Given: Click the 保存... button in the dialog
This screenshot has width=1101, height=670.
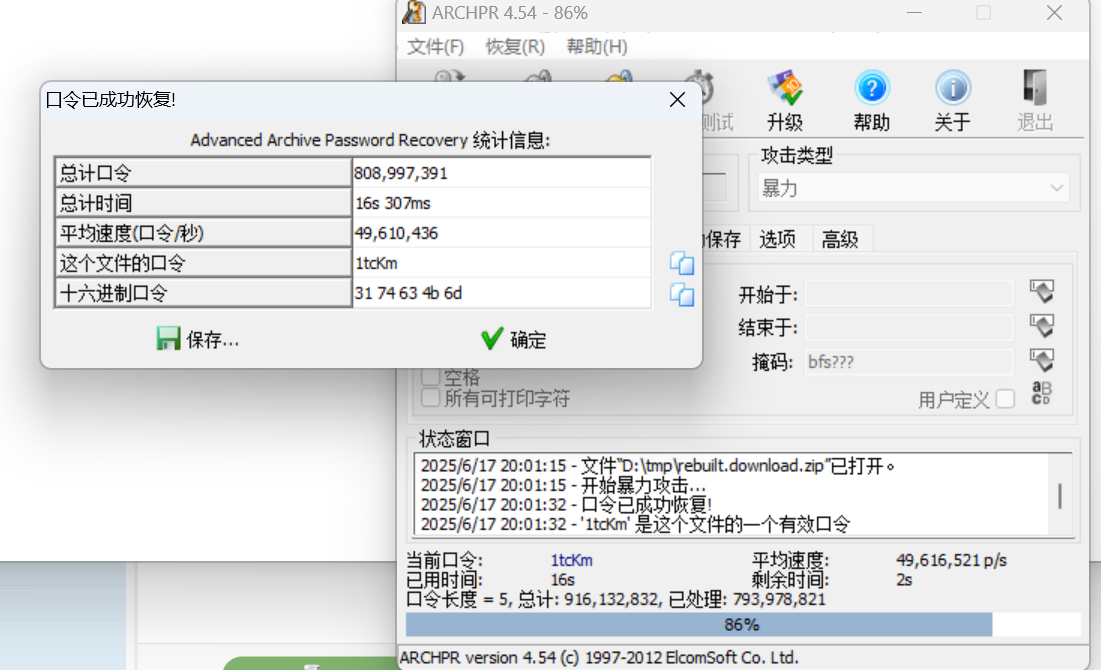Looking at the screenshot, I should click(197, 340).
